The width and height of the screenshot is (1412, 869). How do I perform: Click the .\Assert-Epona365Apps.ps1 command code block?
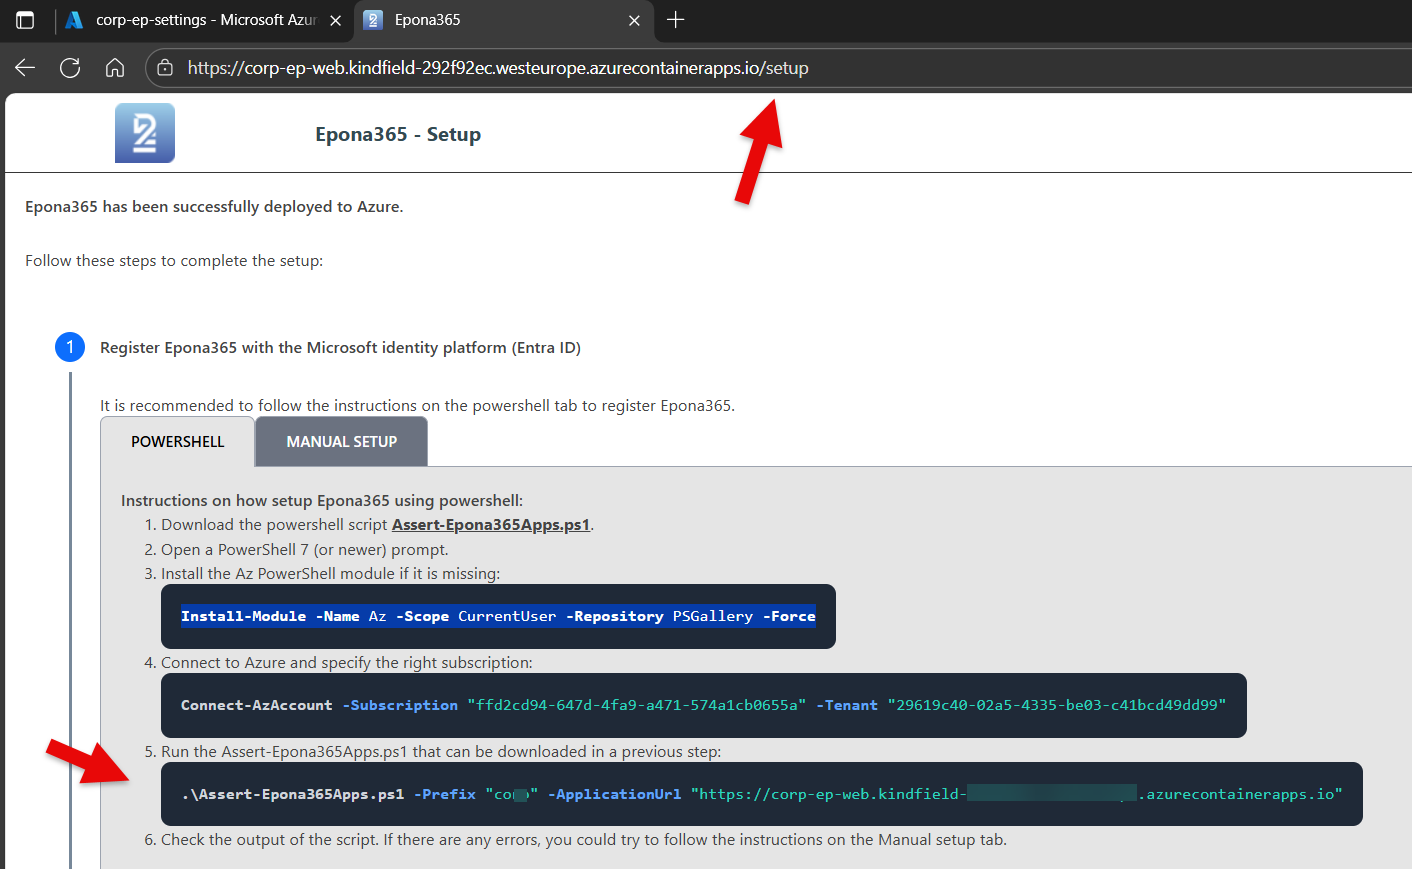tap(761, 794)
